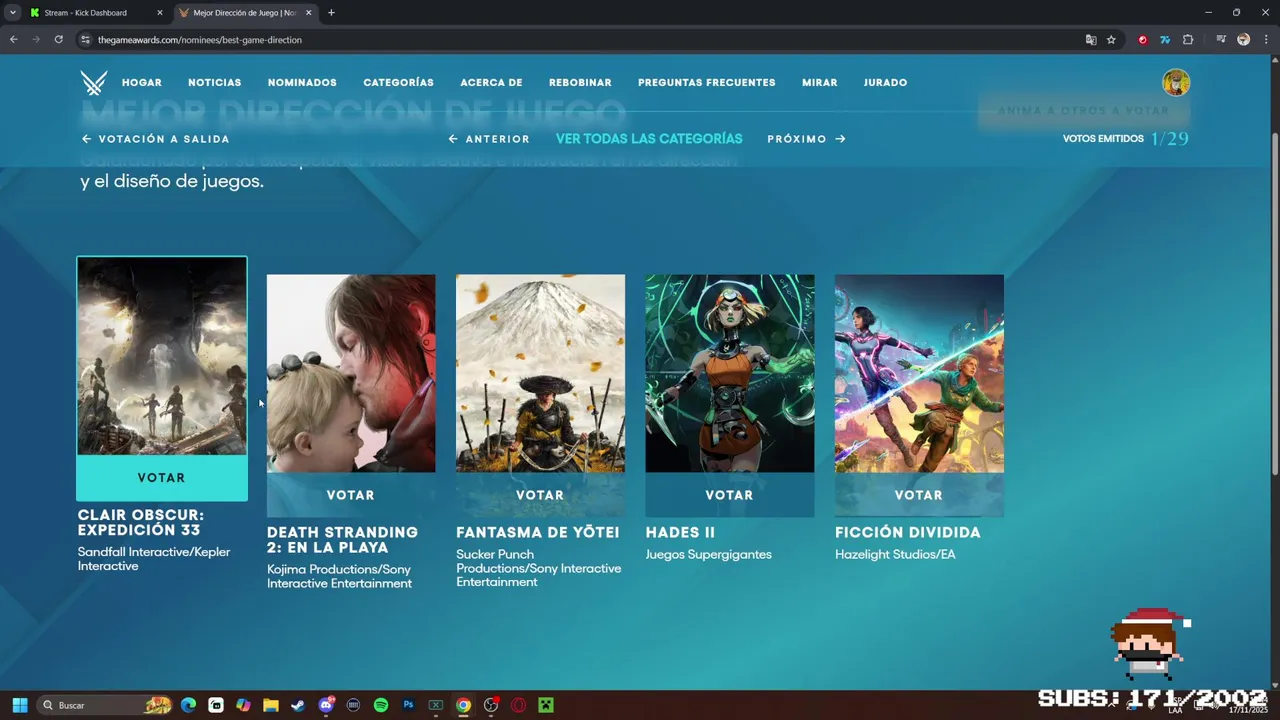The image size is (1280, 720).
Task: Go to the PRÓXIMO category
Action: [x=806, y=139]
